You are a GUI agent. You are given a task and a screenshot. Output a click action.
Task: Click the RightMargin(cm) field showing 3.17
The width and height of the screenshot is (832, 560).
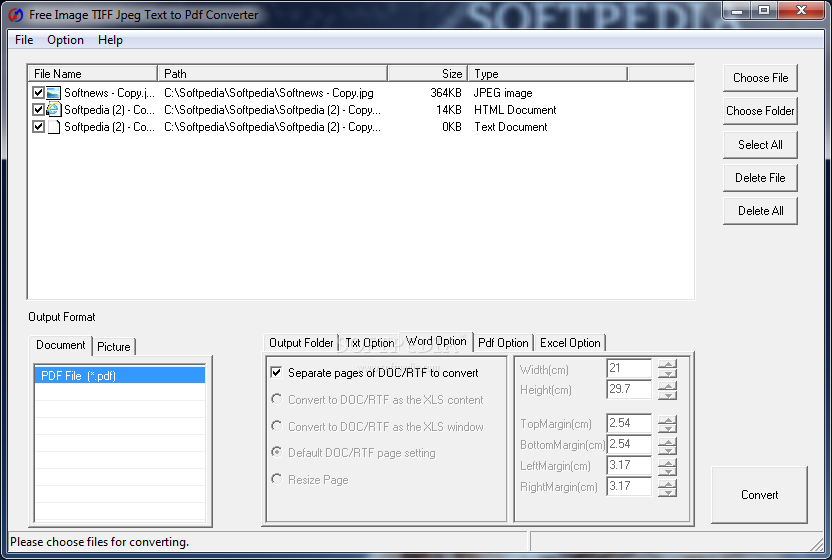click(629, 487)
